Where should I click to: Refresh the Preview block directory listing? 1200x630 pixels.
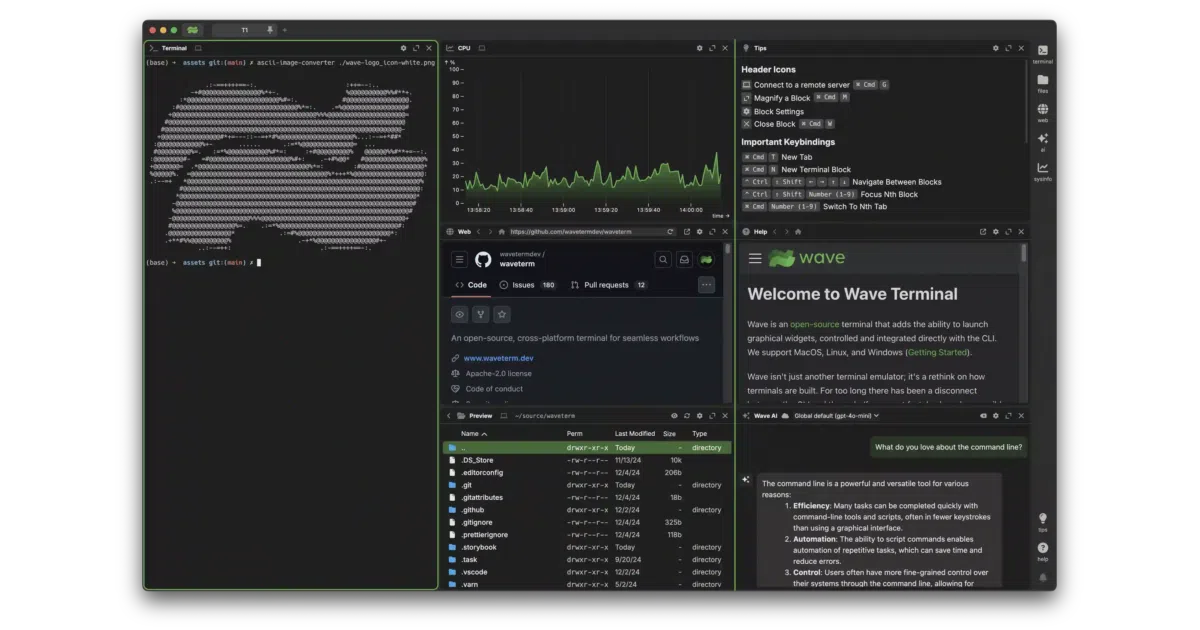pos(687,416)
